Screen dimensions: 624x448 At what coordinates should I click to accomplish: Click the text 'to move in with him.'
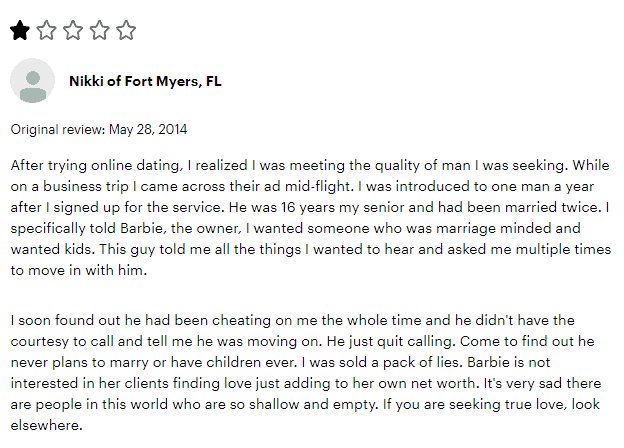tap(79, 271)
